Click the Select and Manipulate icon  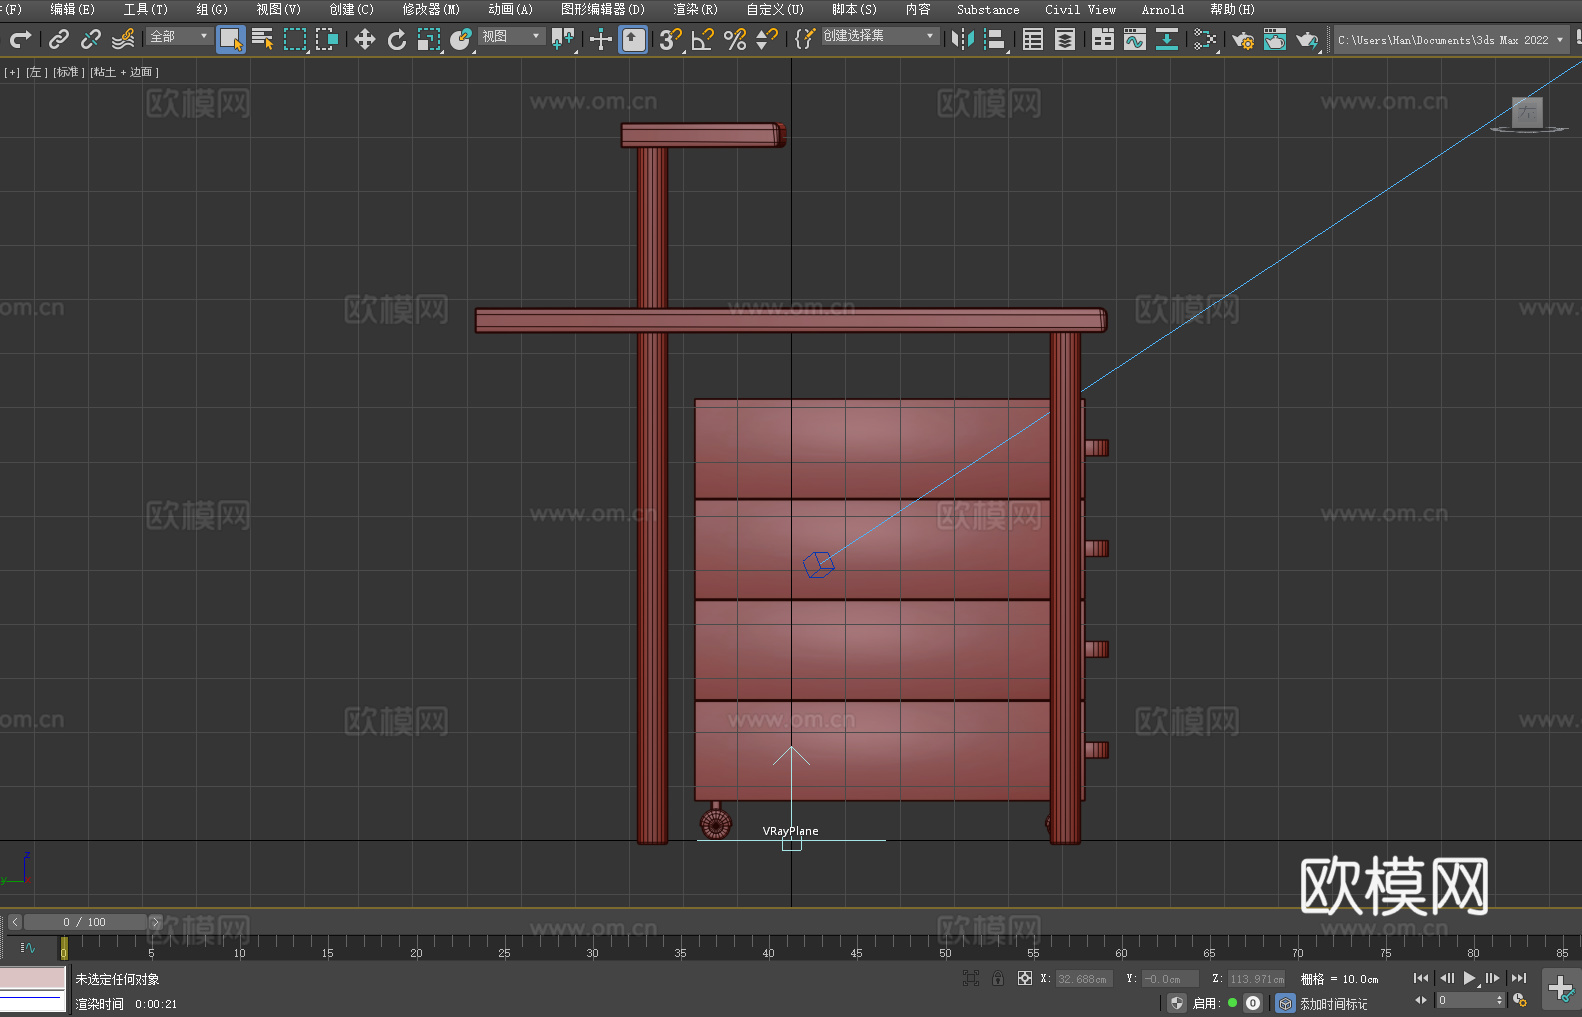601,39
